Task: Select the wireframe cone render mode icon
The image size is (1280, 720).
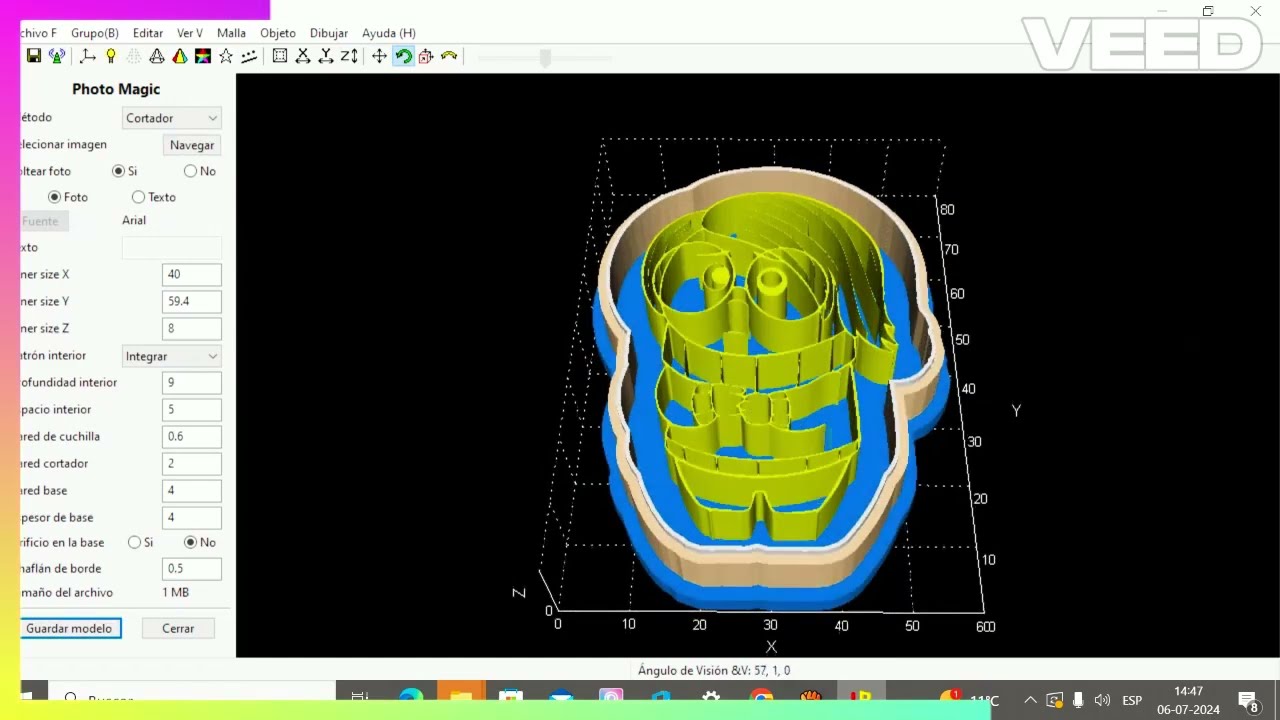Action: pyautogui.click(x=157, y=56)
